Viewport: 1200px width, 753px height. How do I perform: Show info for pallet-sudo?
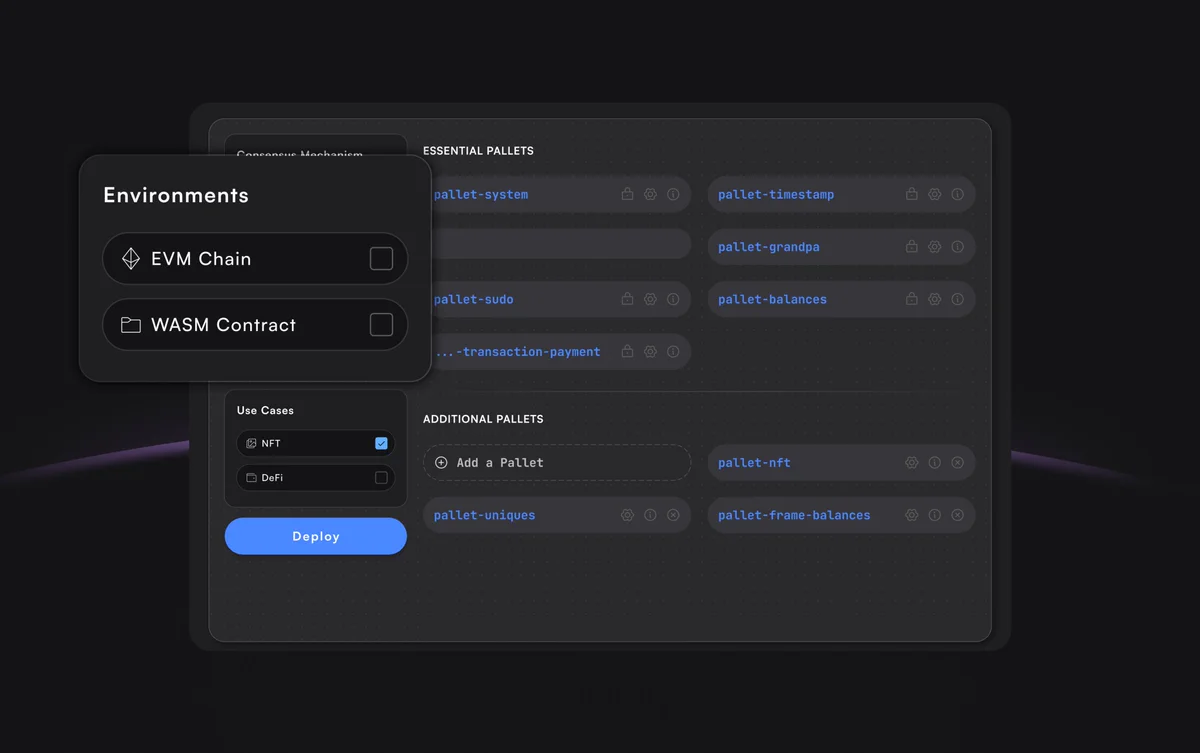pyautogui.click(x=673, y=299)
